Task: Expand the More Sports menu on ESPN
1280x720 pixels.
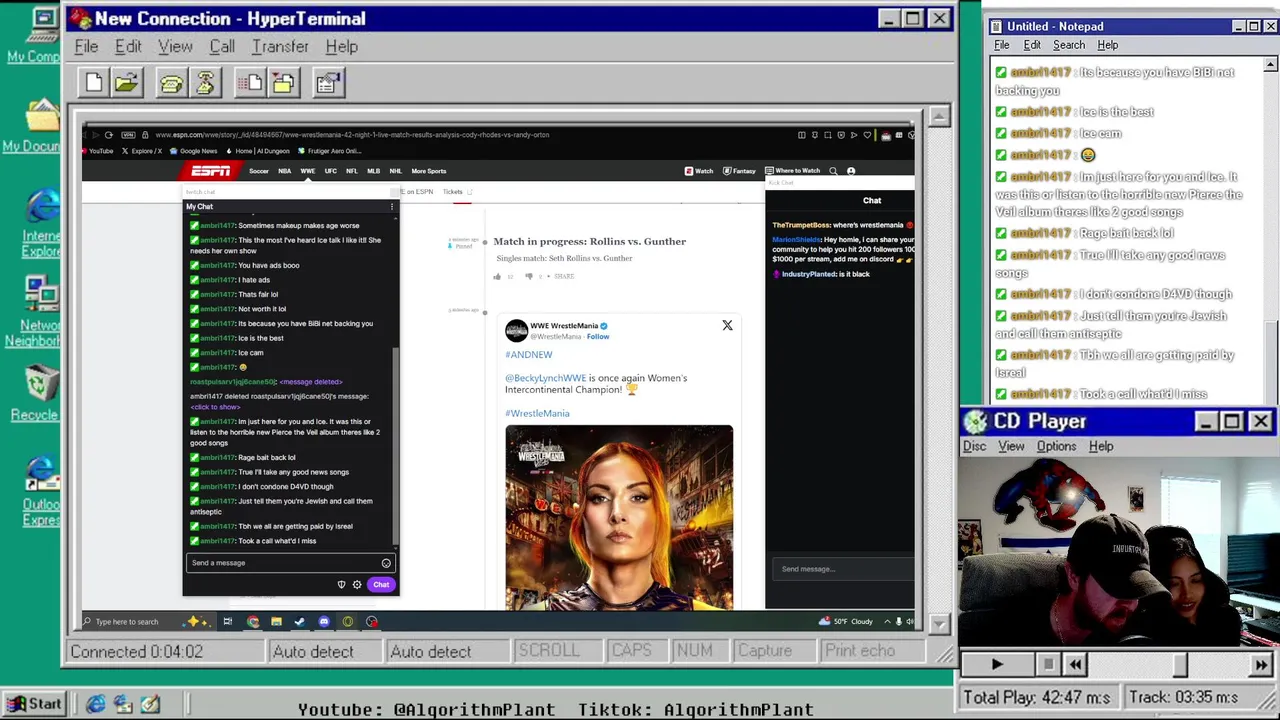Action: click(429, 171)
